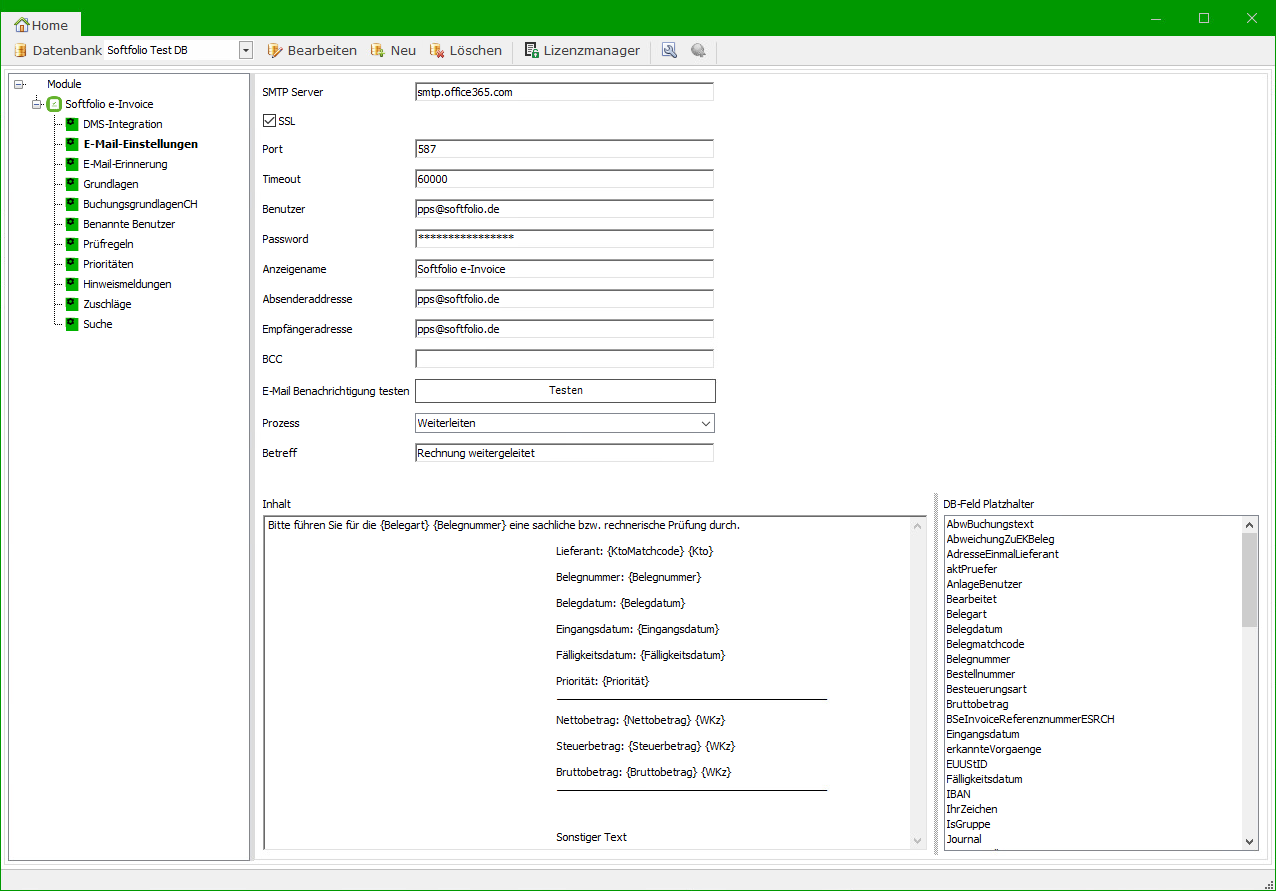Image resolution: width=1276 pixels, height=891 pixels.
Task: Select Fälligkeitsdatum in placeholder list
Action: (x=984, y=779)
